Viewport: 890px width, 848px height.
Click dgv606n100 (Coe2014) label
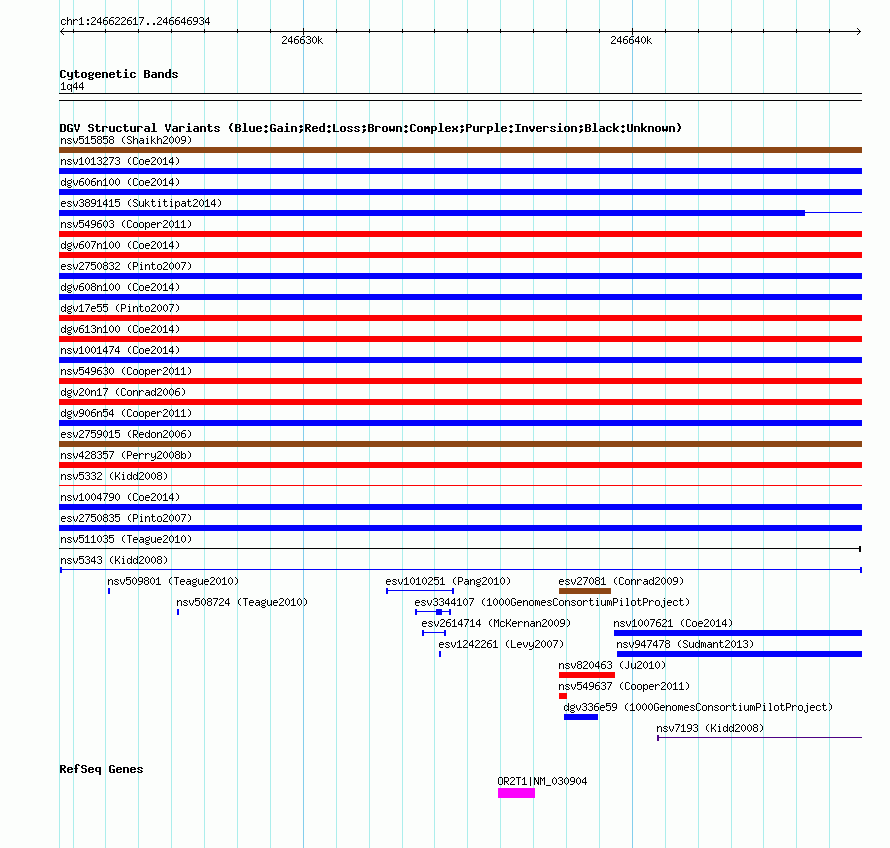(120, 182)
